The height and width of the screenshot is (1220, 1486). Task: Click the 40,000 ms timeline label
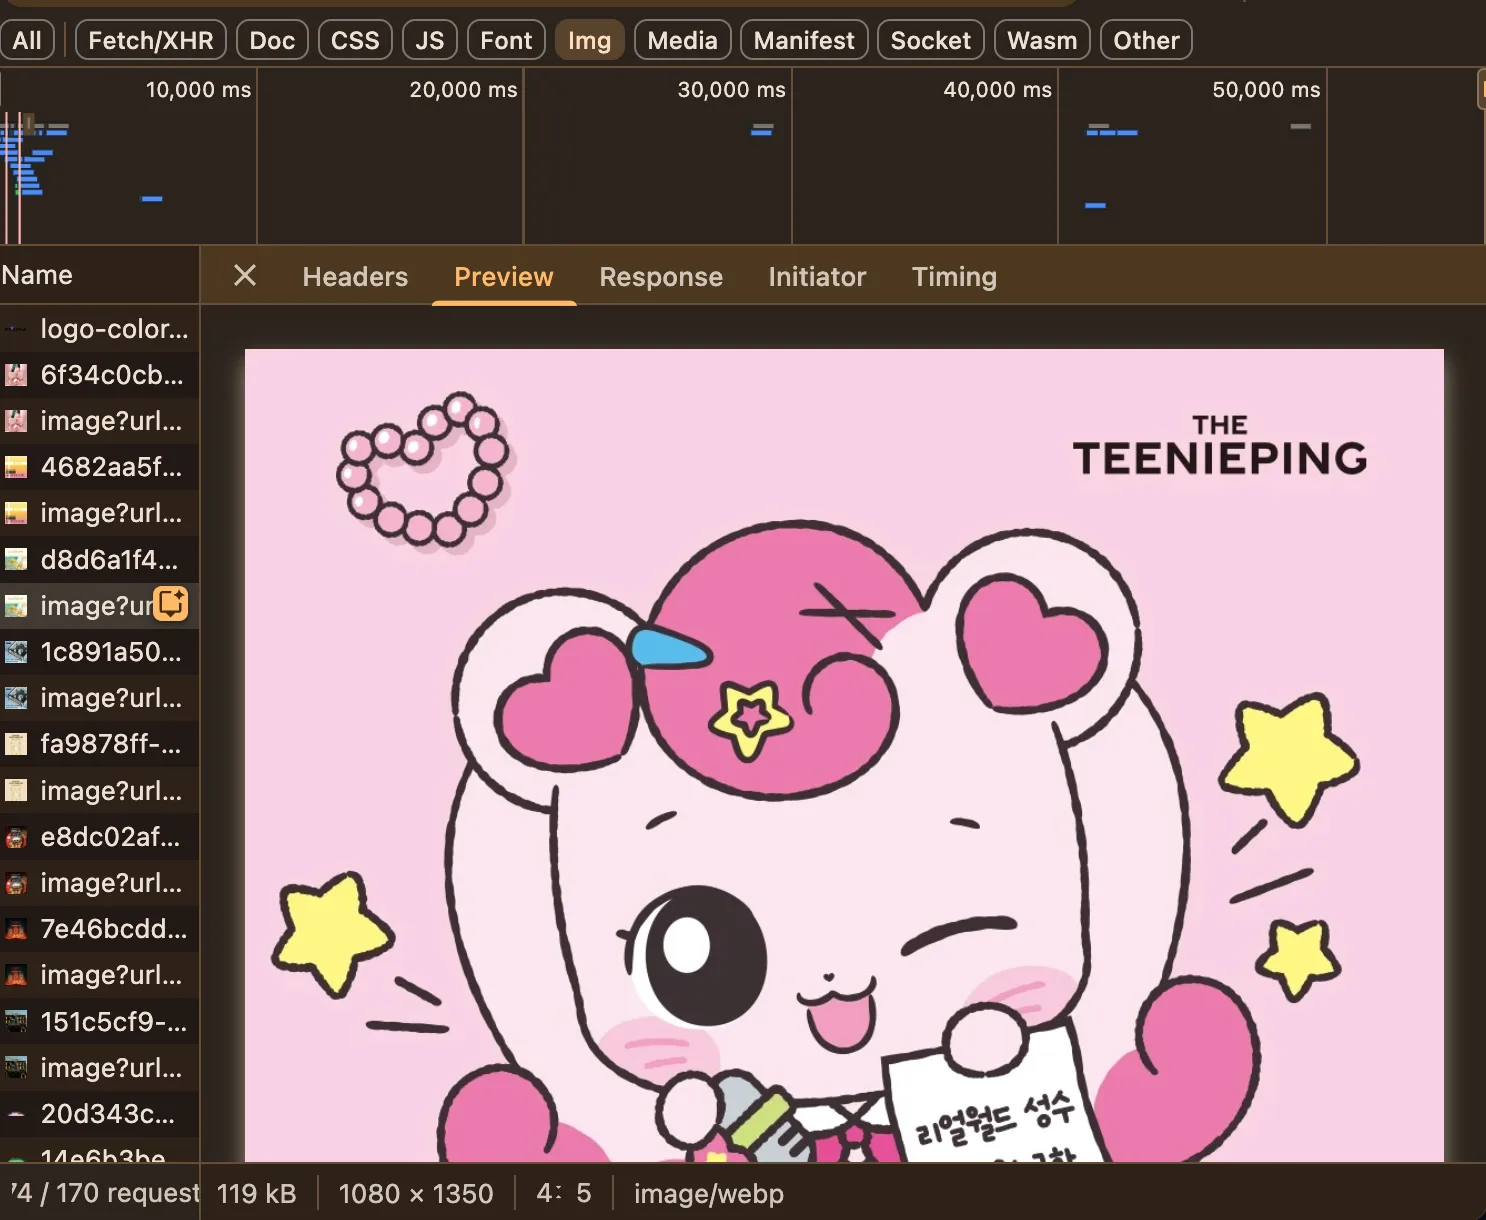pyautogui.click(x=997, y=90)
